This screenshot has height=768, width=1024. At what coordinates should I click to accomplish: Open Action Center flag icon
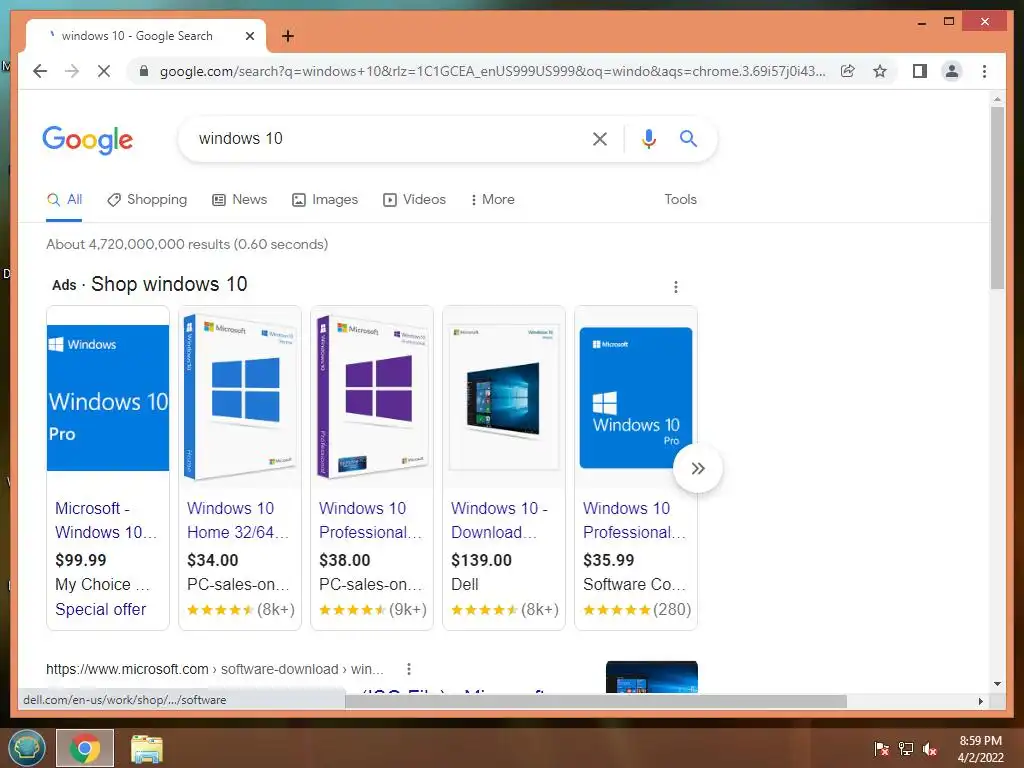coord(881,748)
